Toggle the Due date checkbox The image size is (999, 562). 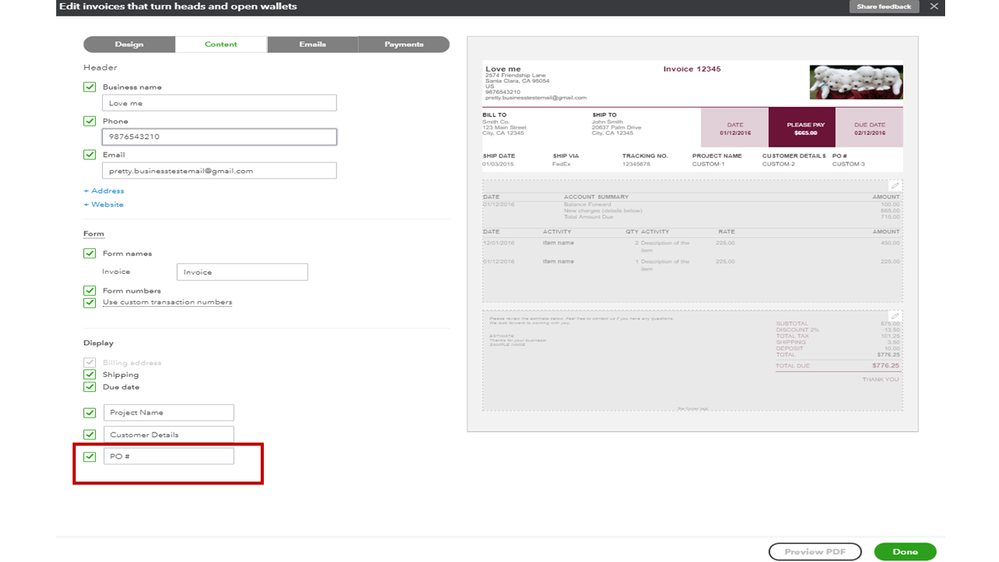pos(90,387)
